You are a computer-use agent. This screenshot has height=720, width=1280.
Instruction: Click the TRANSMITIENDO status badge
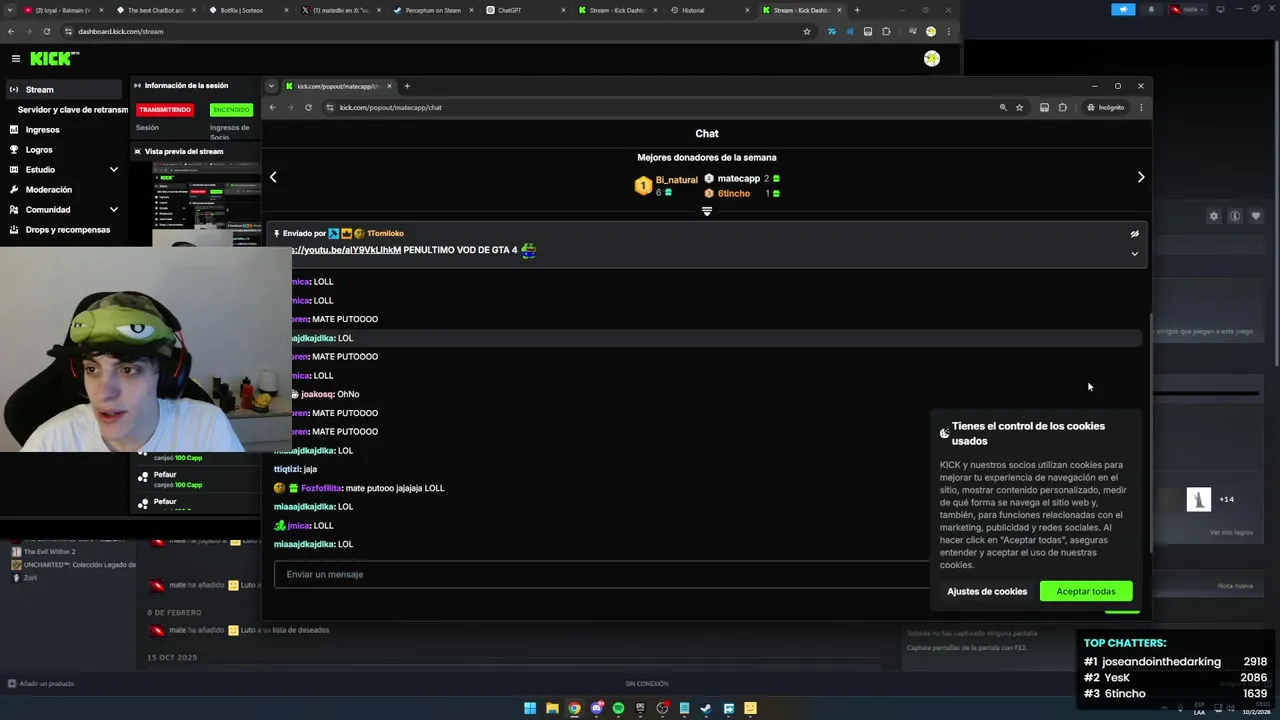coord(165,109)
